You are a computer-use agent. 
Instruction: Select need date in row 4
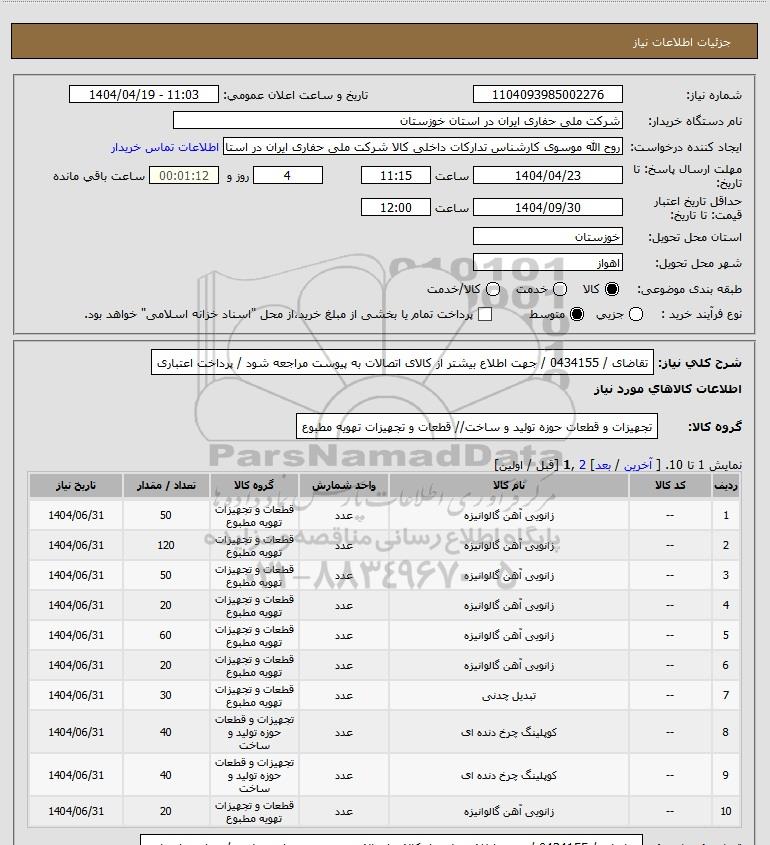[x=75, y=606]
